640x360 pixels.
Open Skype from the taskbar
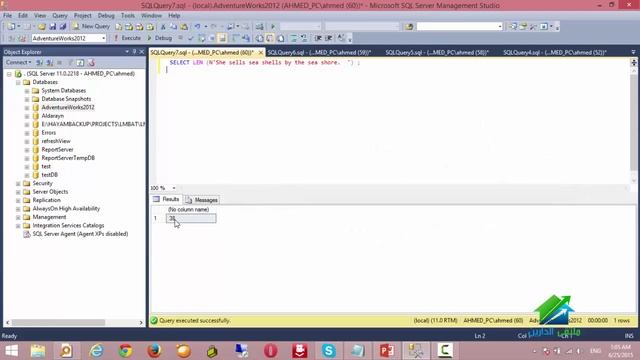[x=329, y=351]
